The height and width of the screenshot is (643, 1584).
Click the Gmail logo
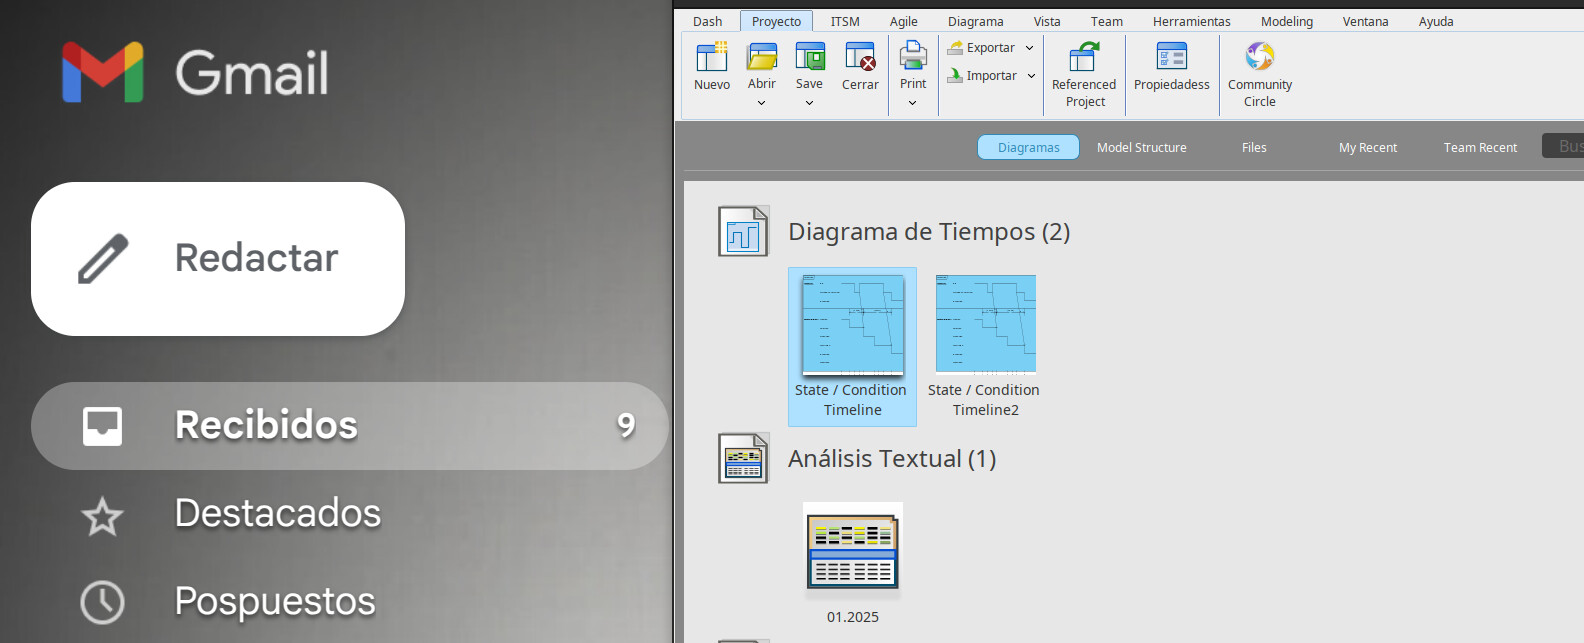(195, 72)
